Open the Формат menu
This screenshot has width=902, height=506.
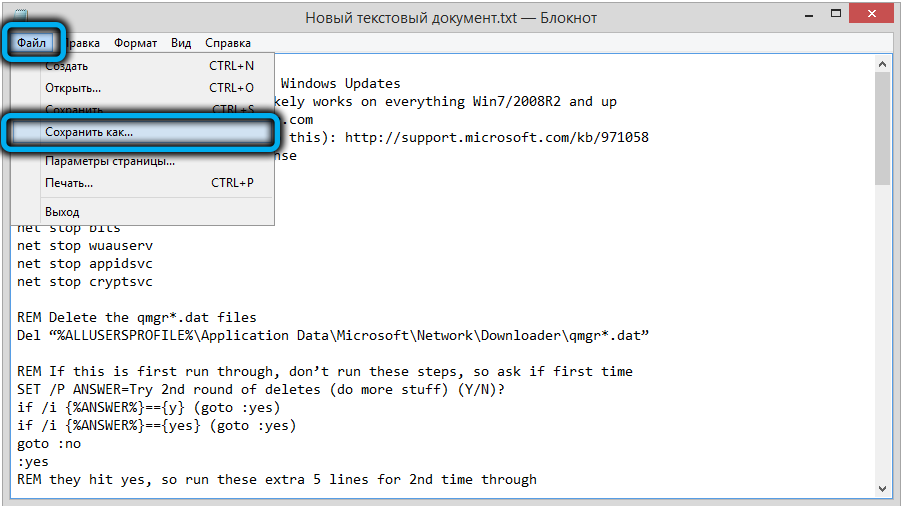[x=135, y=43]
